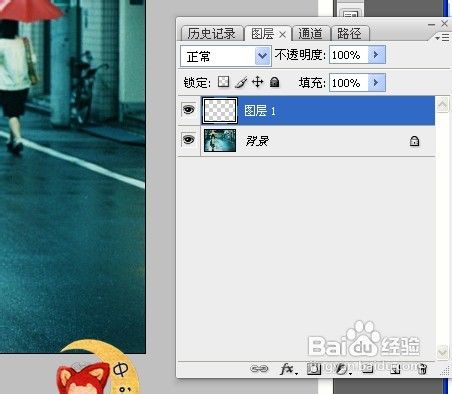Enable lock transparent pixels
Viewport: 452px width, 394px height.
coord(223,82)
